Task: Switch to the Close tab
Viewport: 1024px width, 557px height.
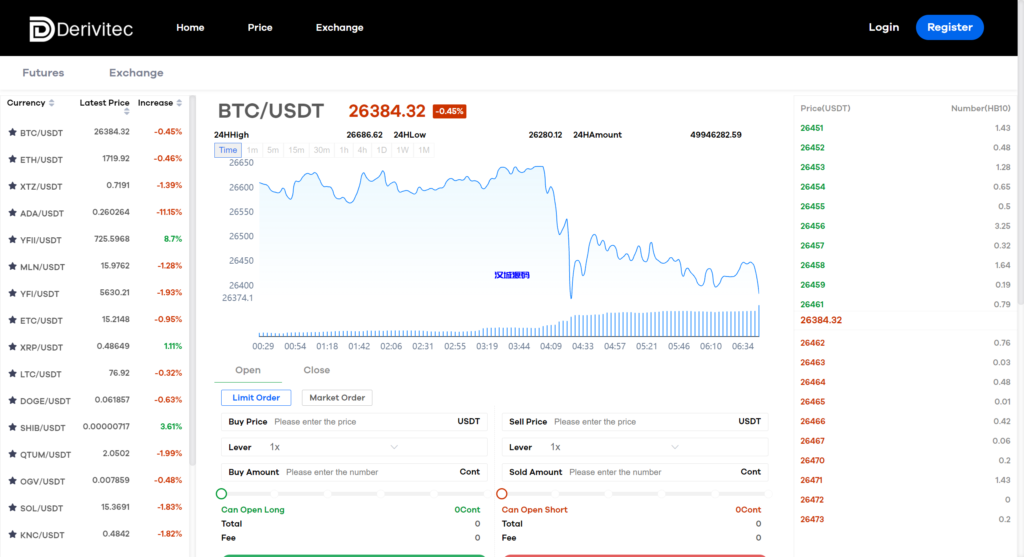Action: tap(316, 370)
